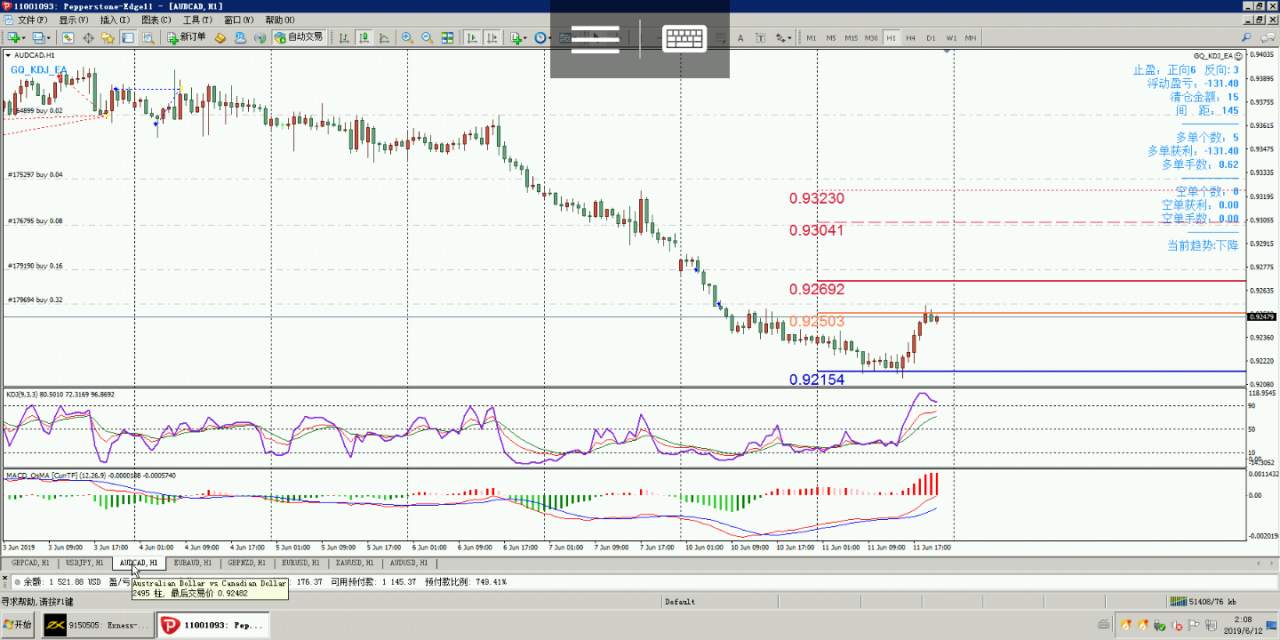The image size is (1280, 640).
Task: Click the zoom out magnifier icon
Action: pos(427,38)
